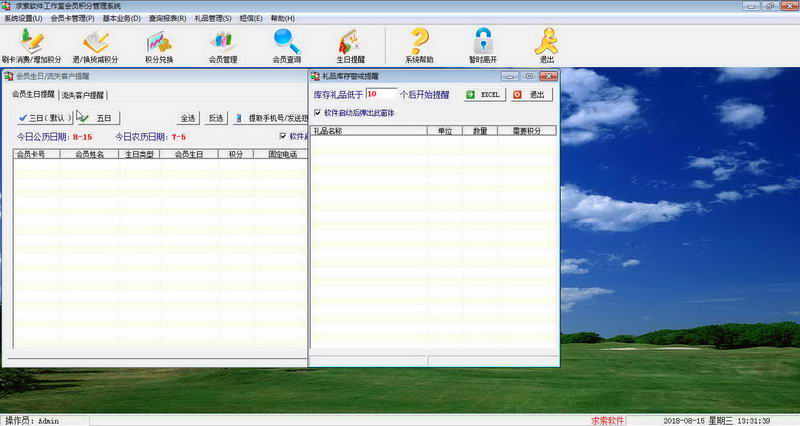Open 刷卡消费/增加积分 toolbar icon
The image size is (800, 426).
(x=33, y=44)
